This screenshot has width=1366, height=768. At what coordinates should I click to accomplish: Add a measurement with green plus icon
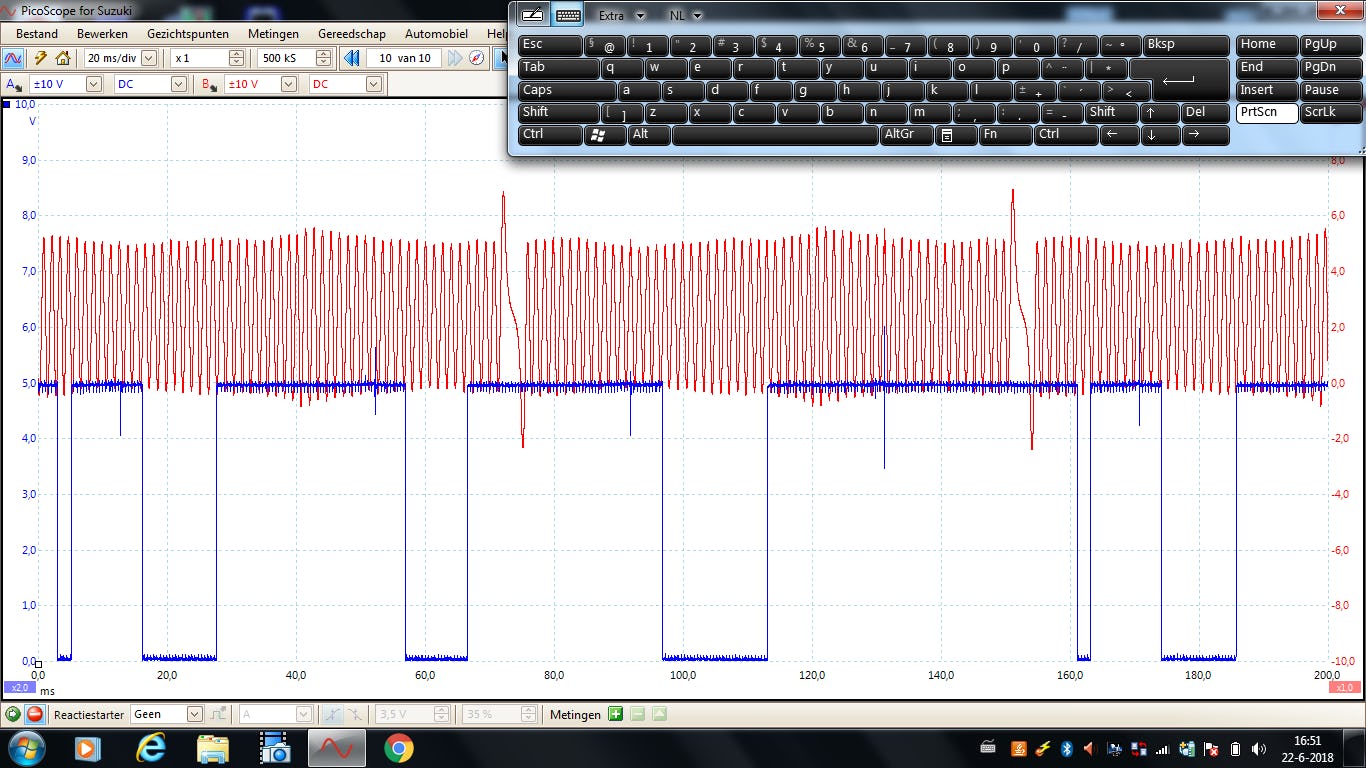click(x=615, y=714)
